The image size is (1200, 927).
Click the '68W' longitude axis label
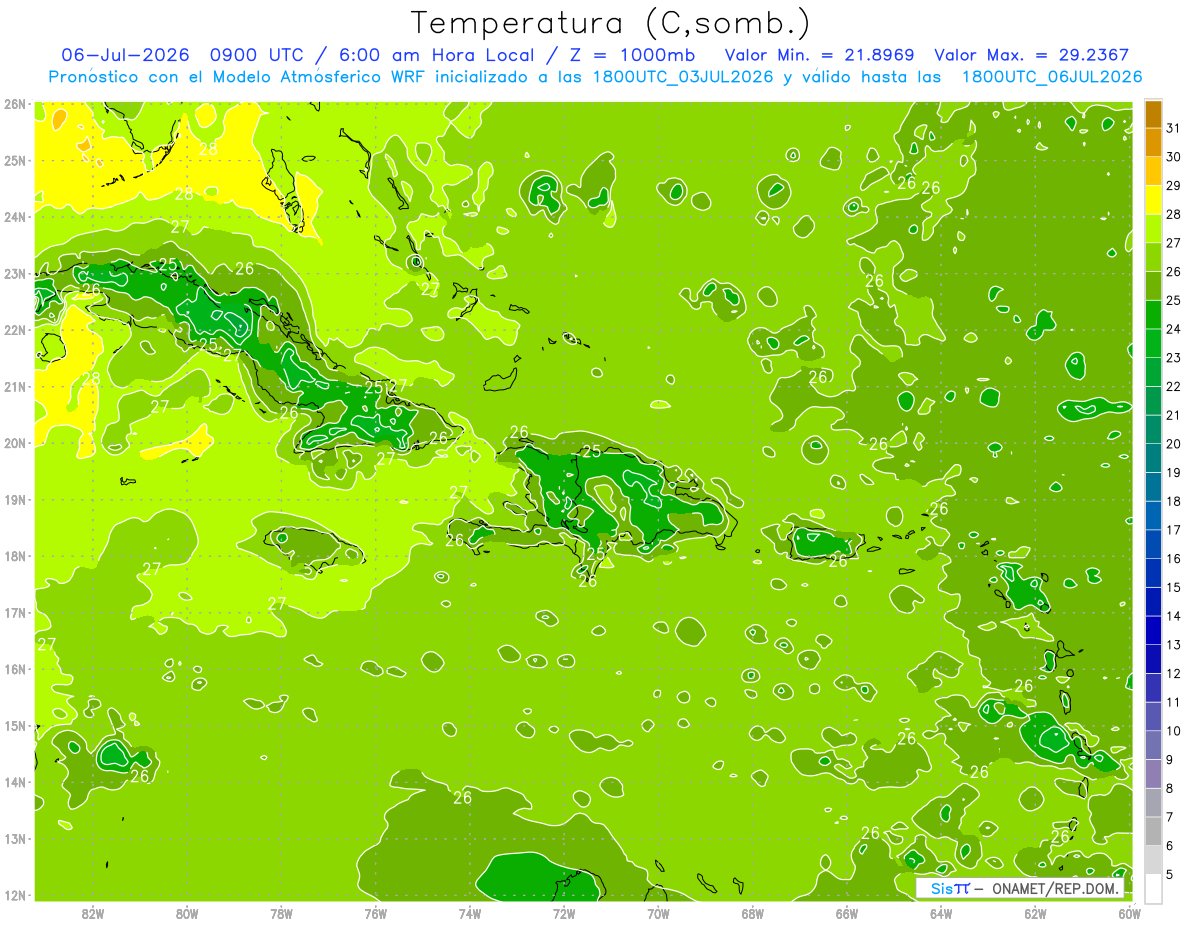752,913
